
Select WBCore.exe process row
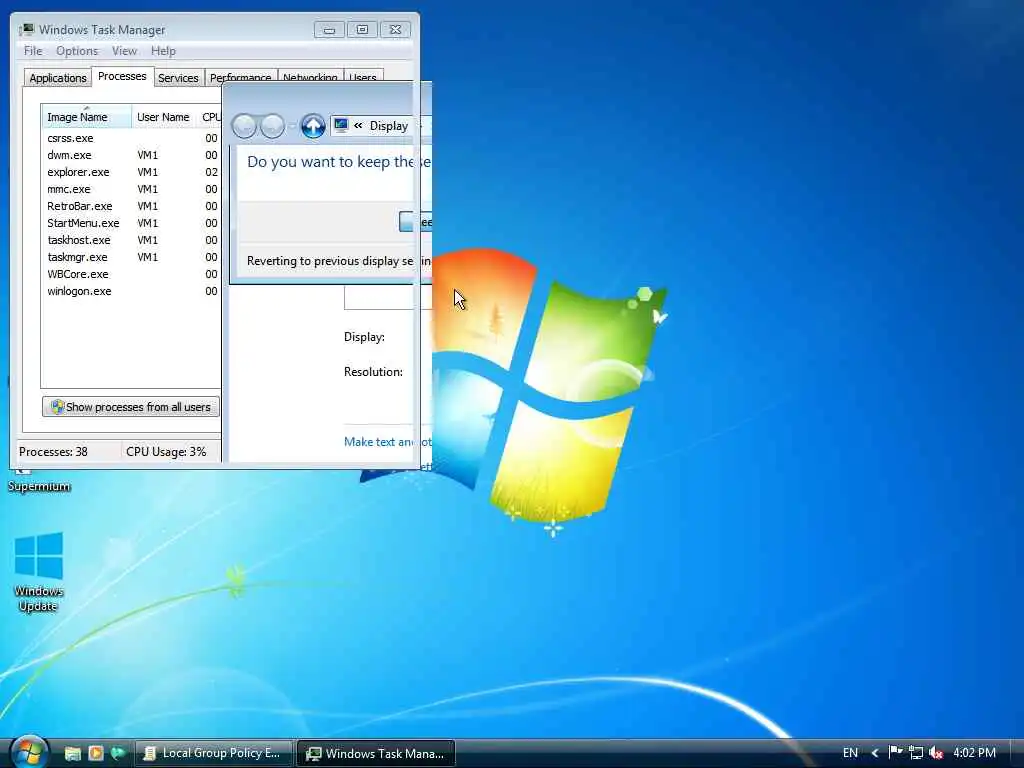(x=132, y=274)
